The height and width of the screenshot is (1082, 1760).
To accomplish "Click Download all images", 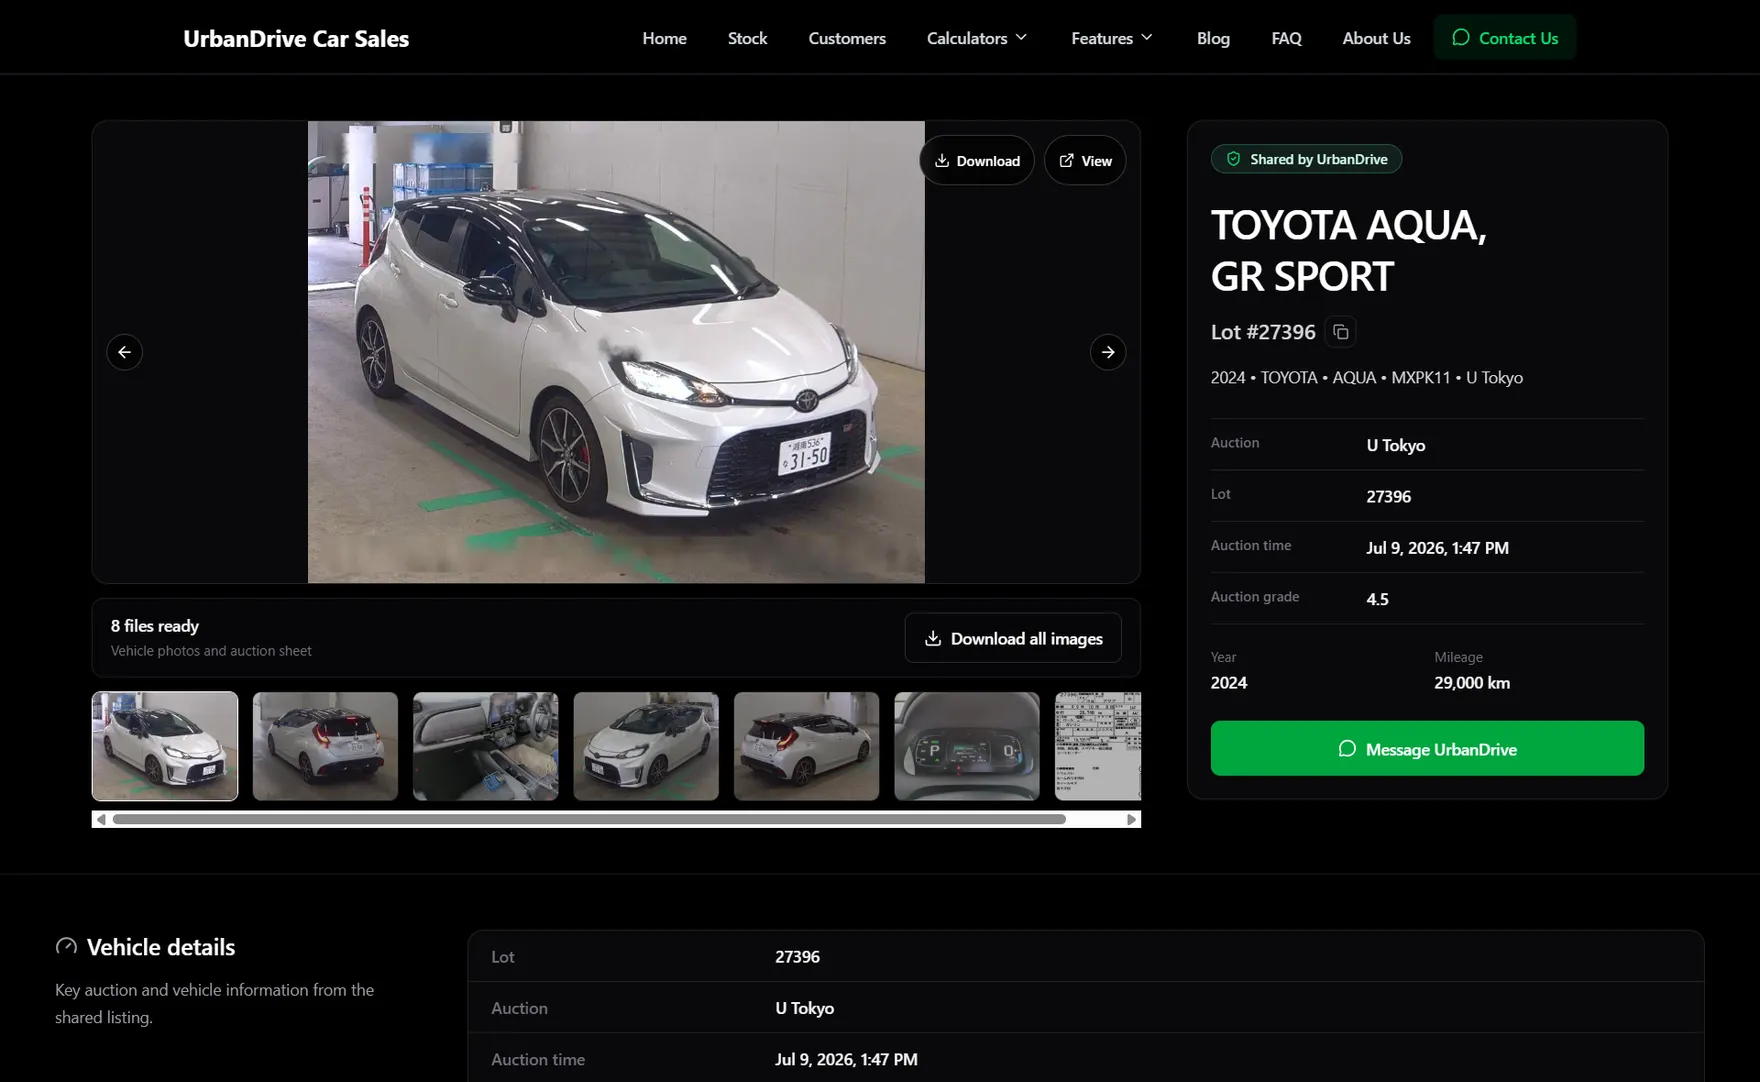I will 1013,638.
